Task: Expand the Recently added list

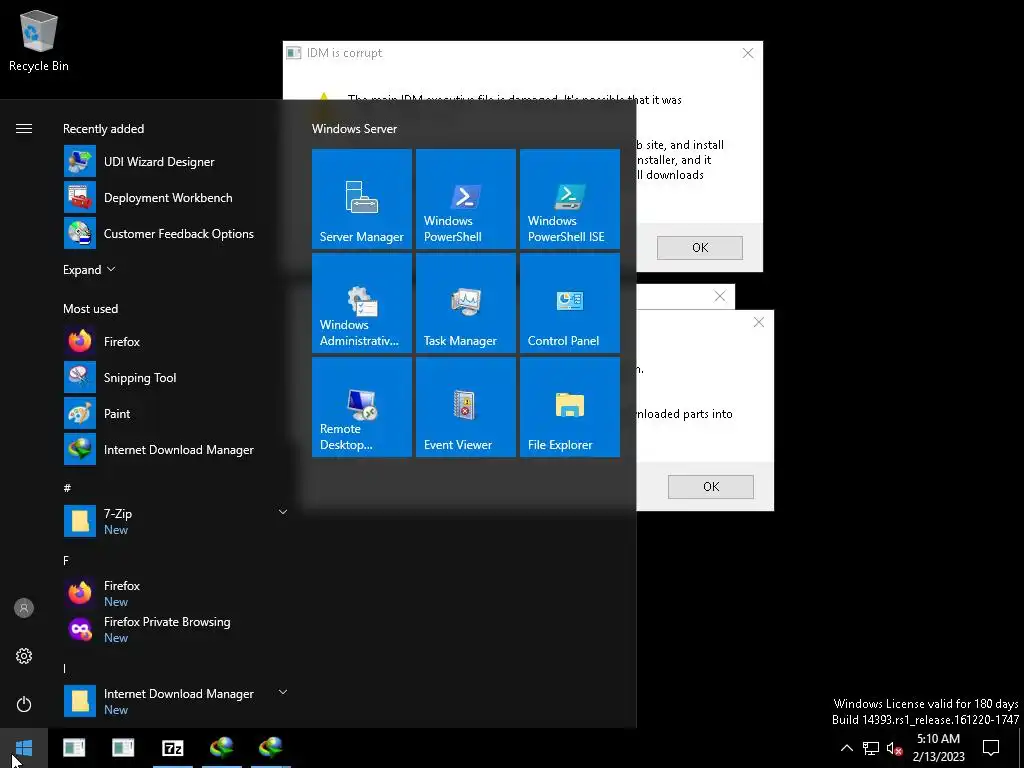Action: [x=89, y=270]
